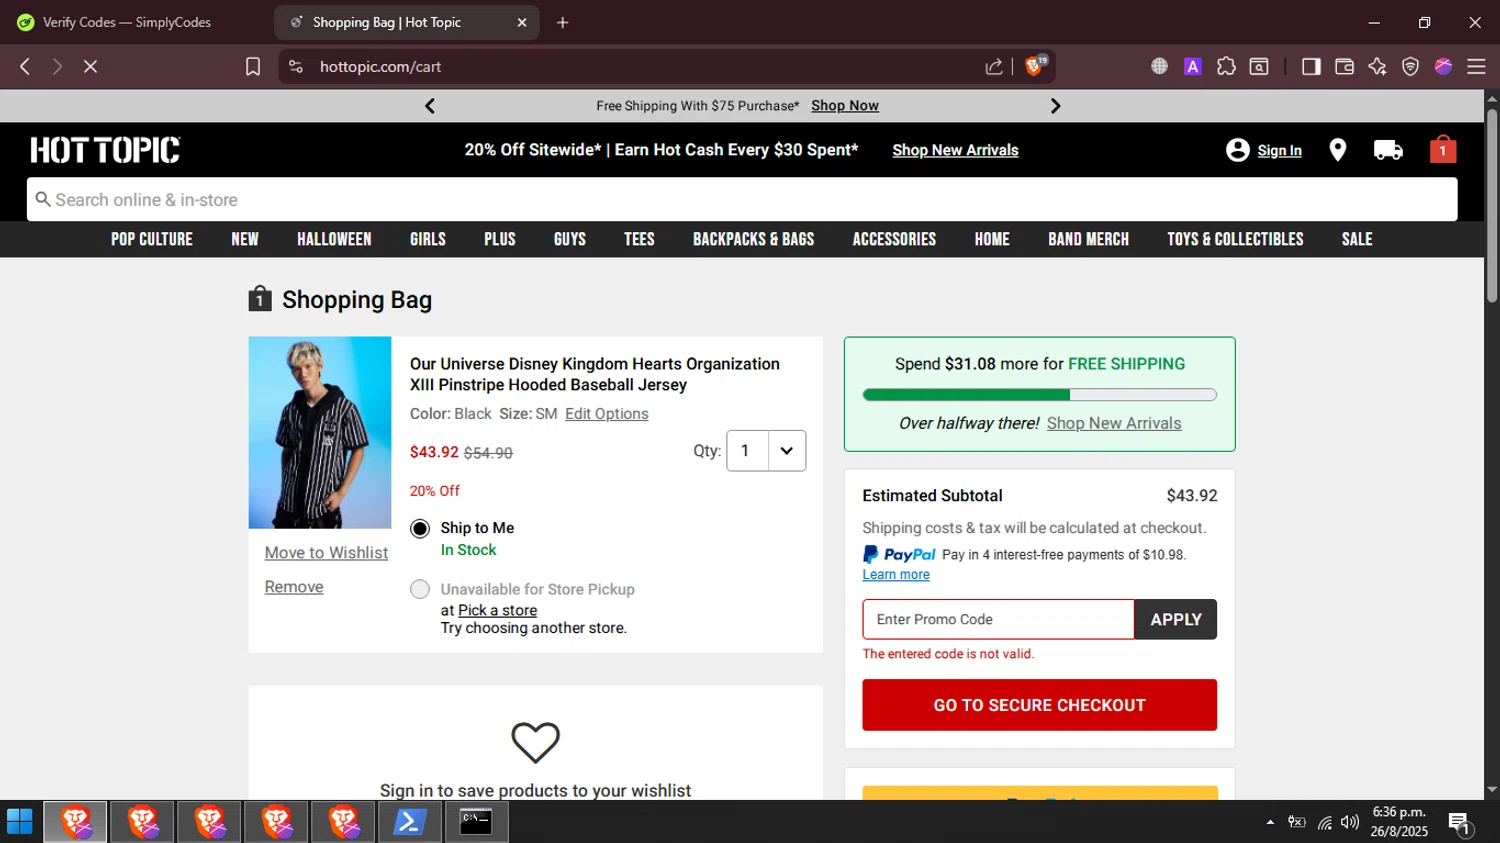
Task: Click Shop Now in promo banner
Action: tap(845, 106)
